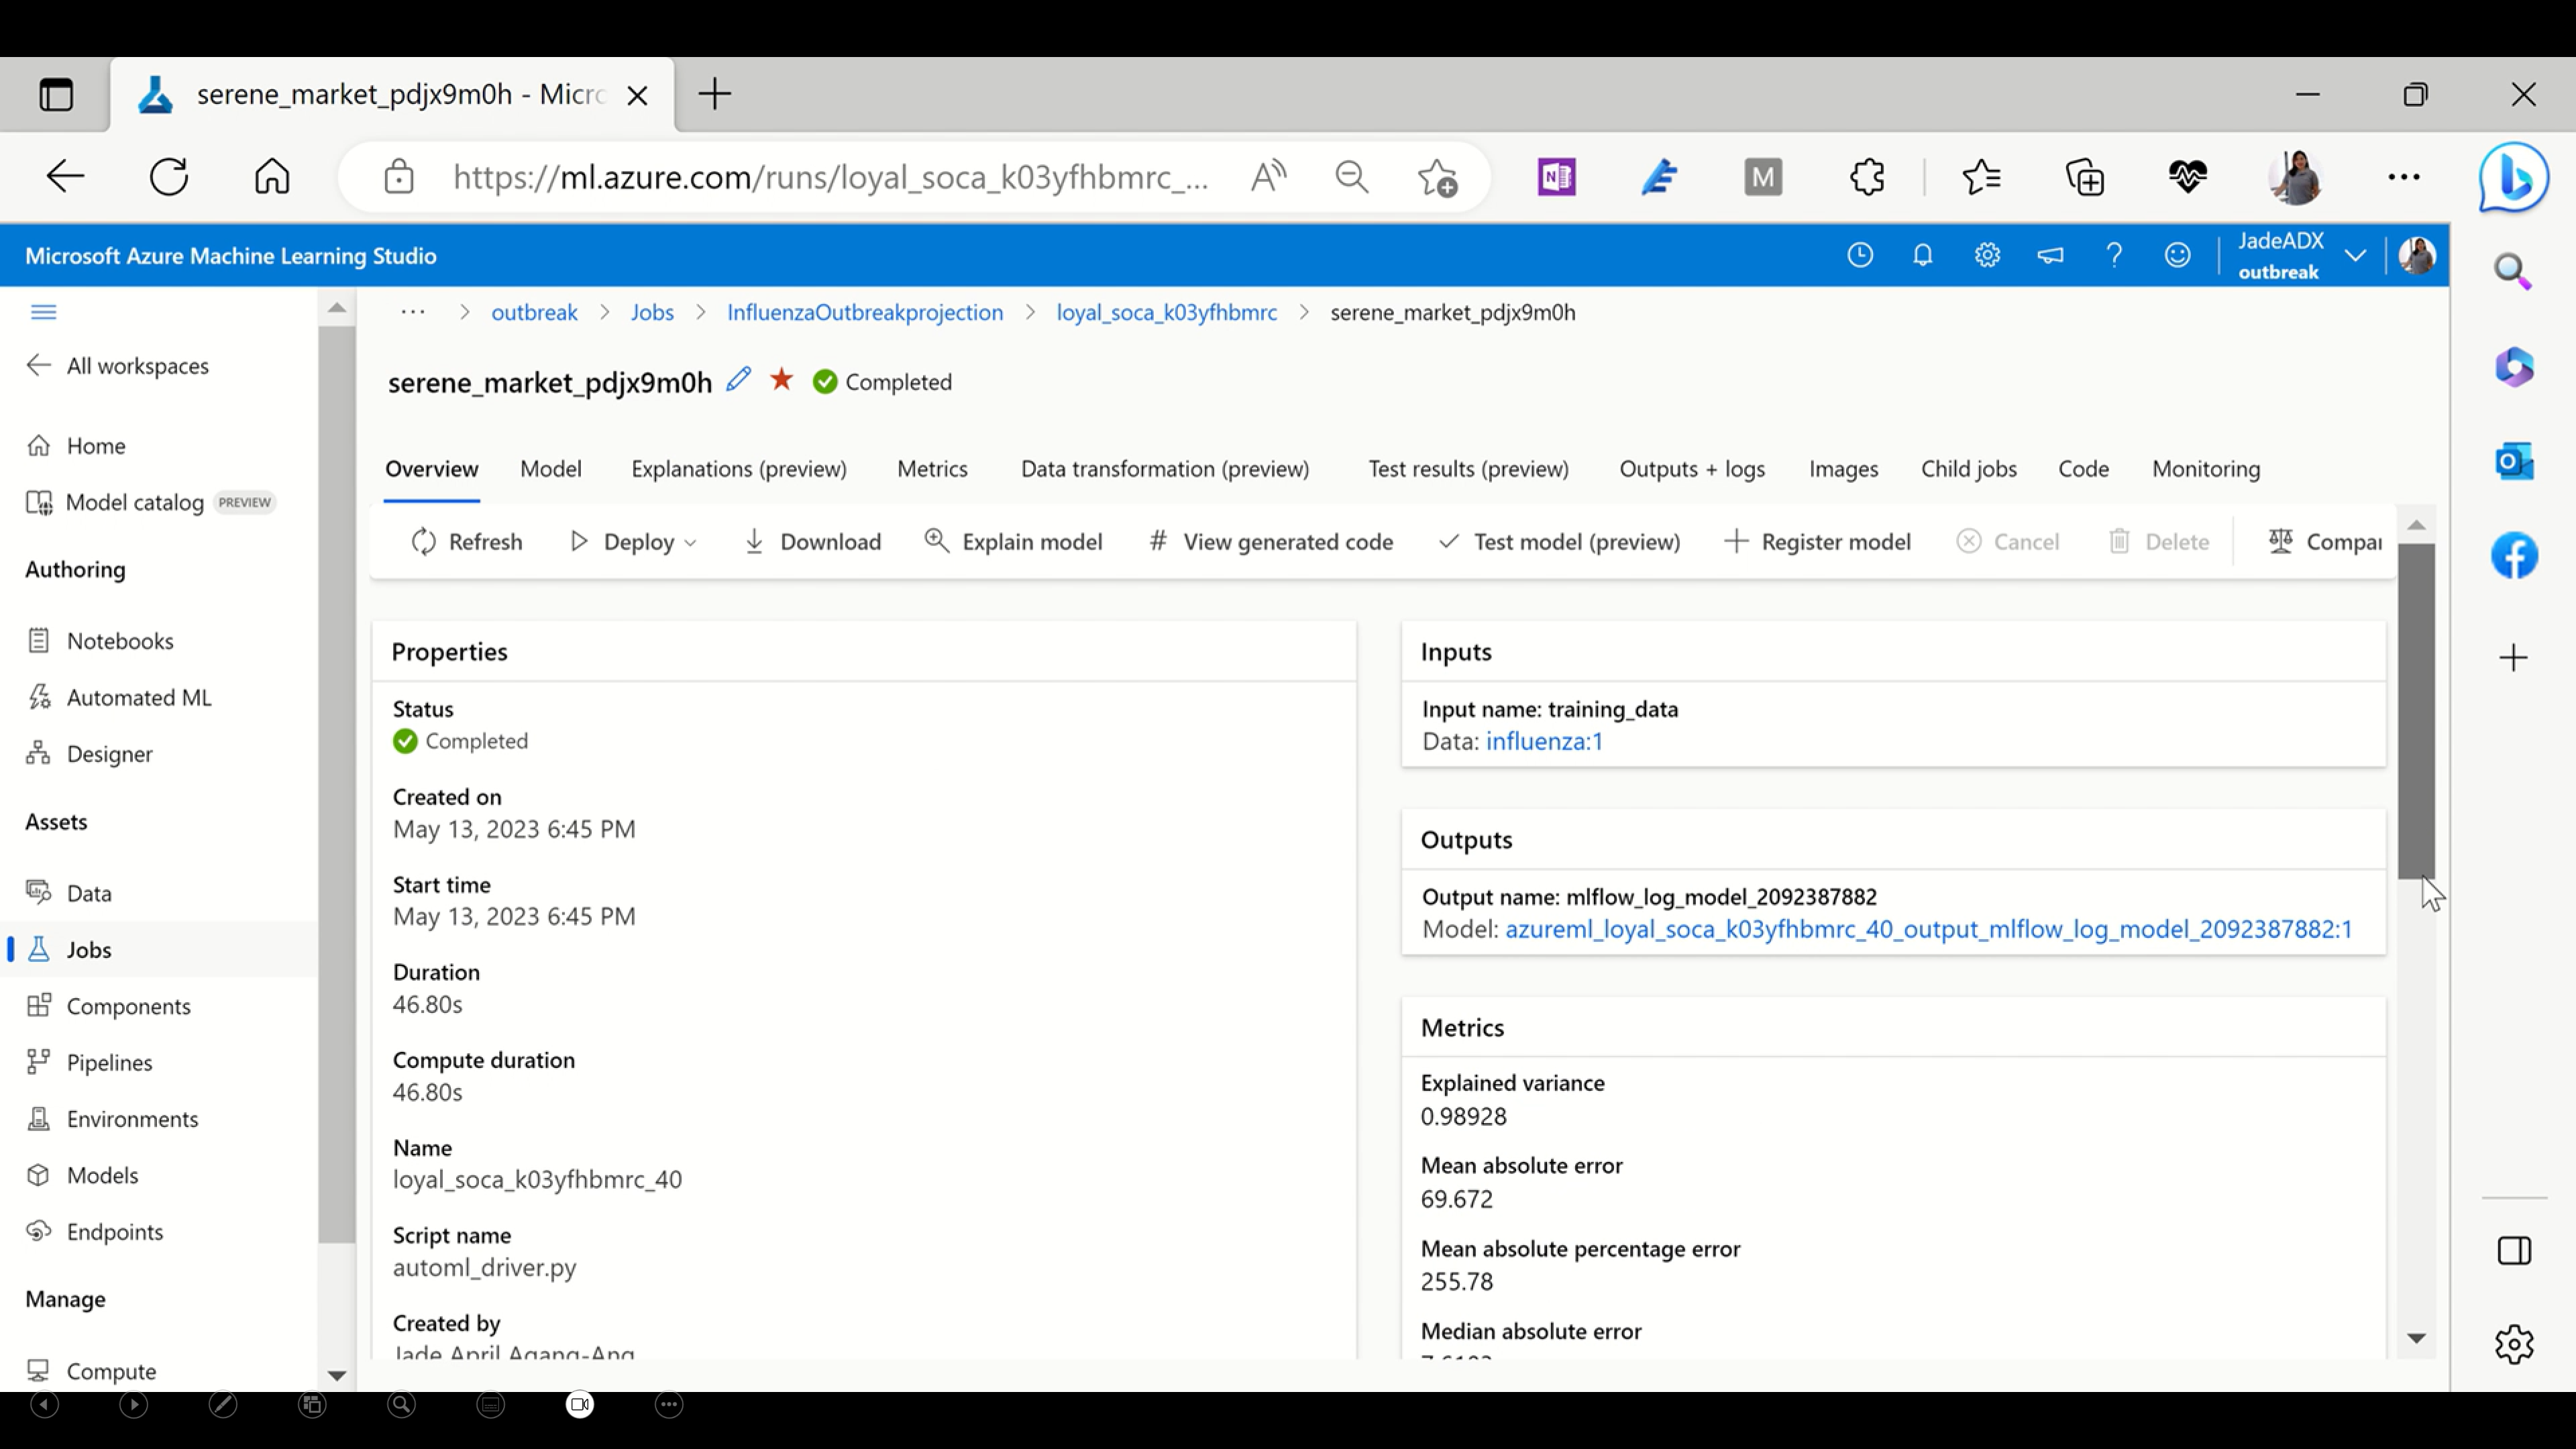Image resolution: width=2576 pixels, height=1449 pixels.
Task: Open the influenza:1 data link
Action: [1543, 742]
